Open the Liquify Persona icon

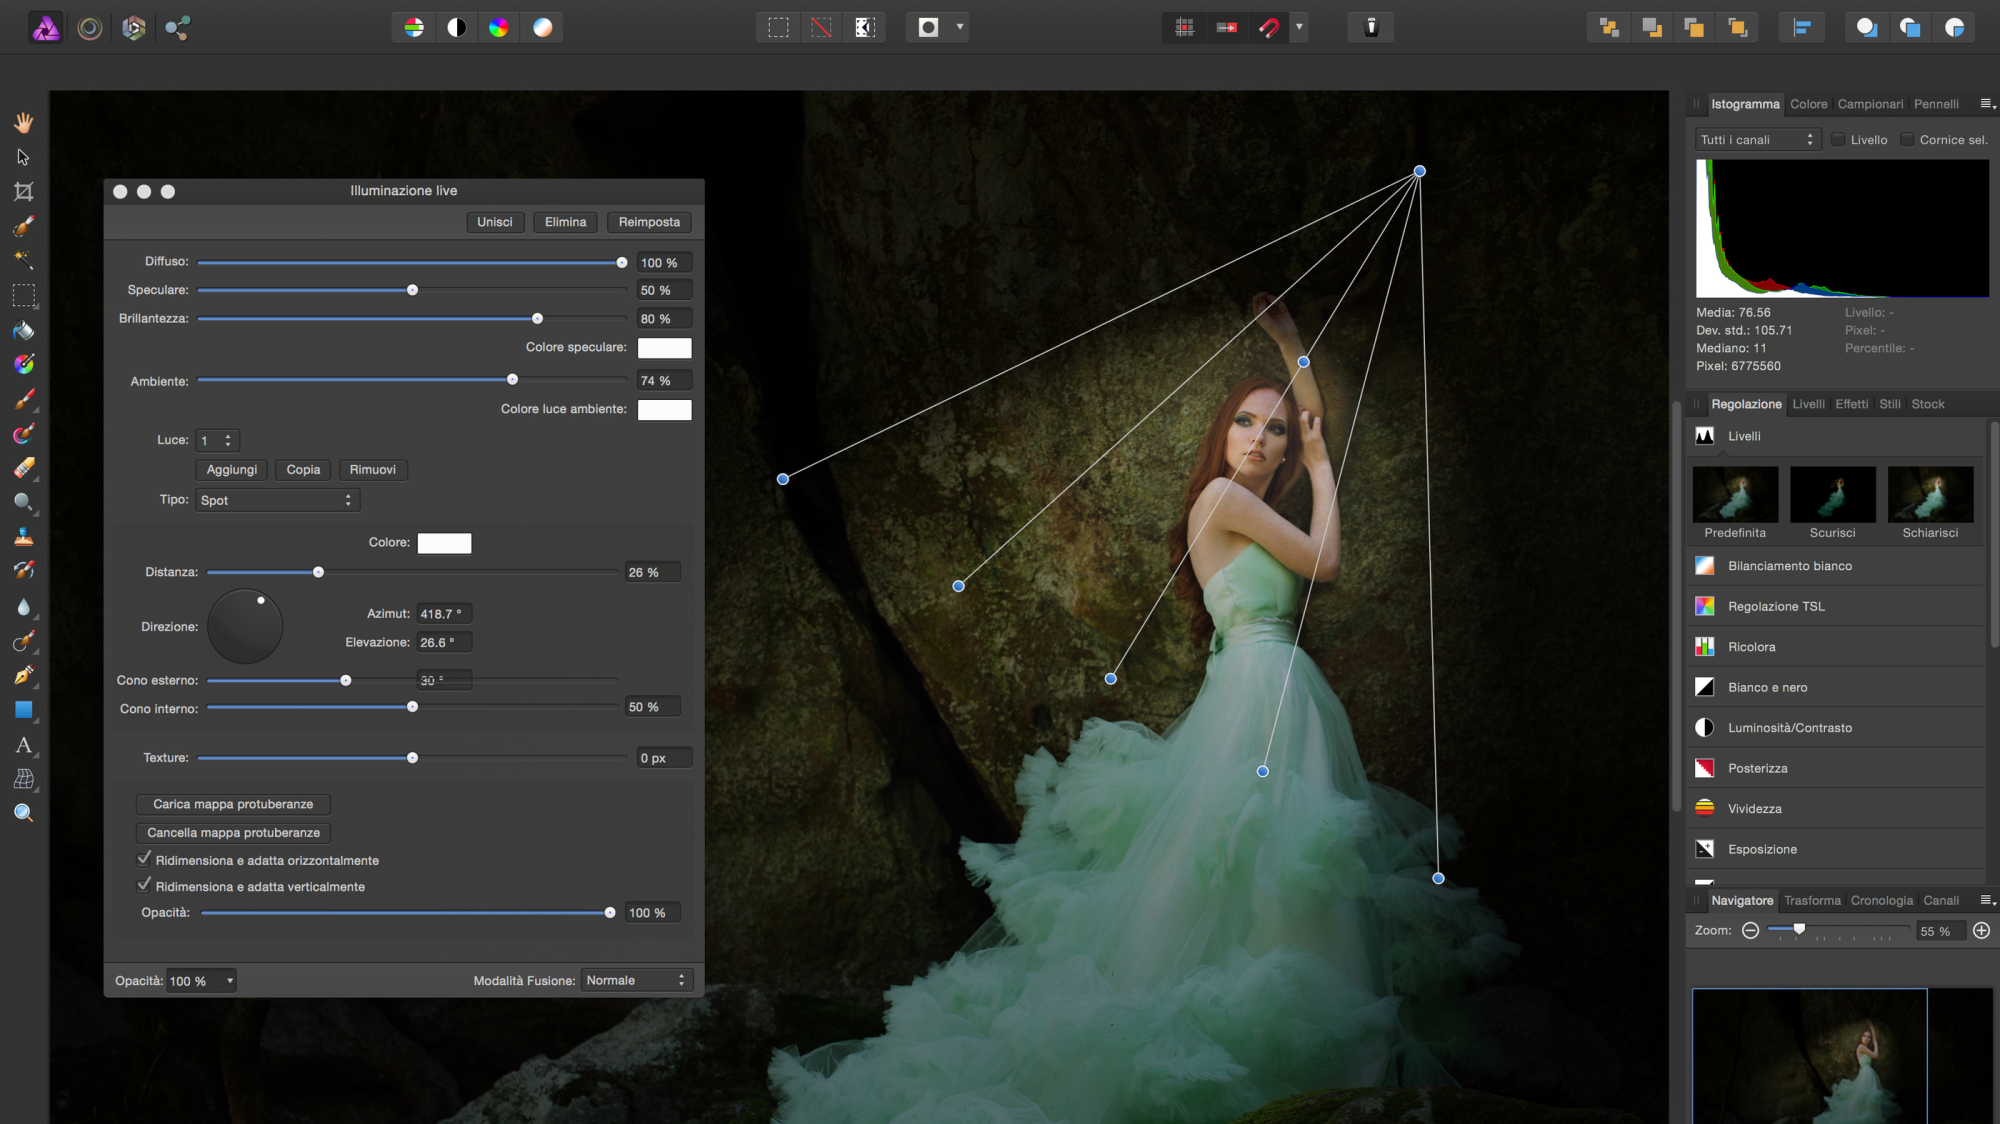coord(90,28)
